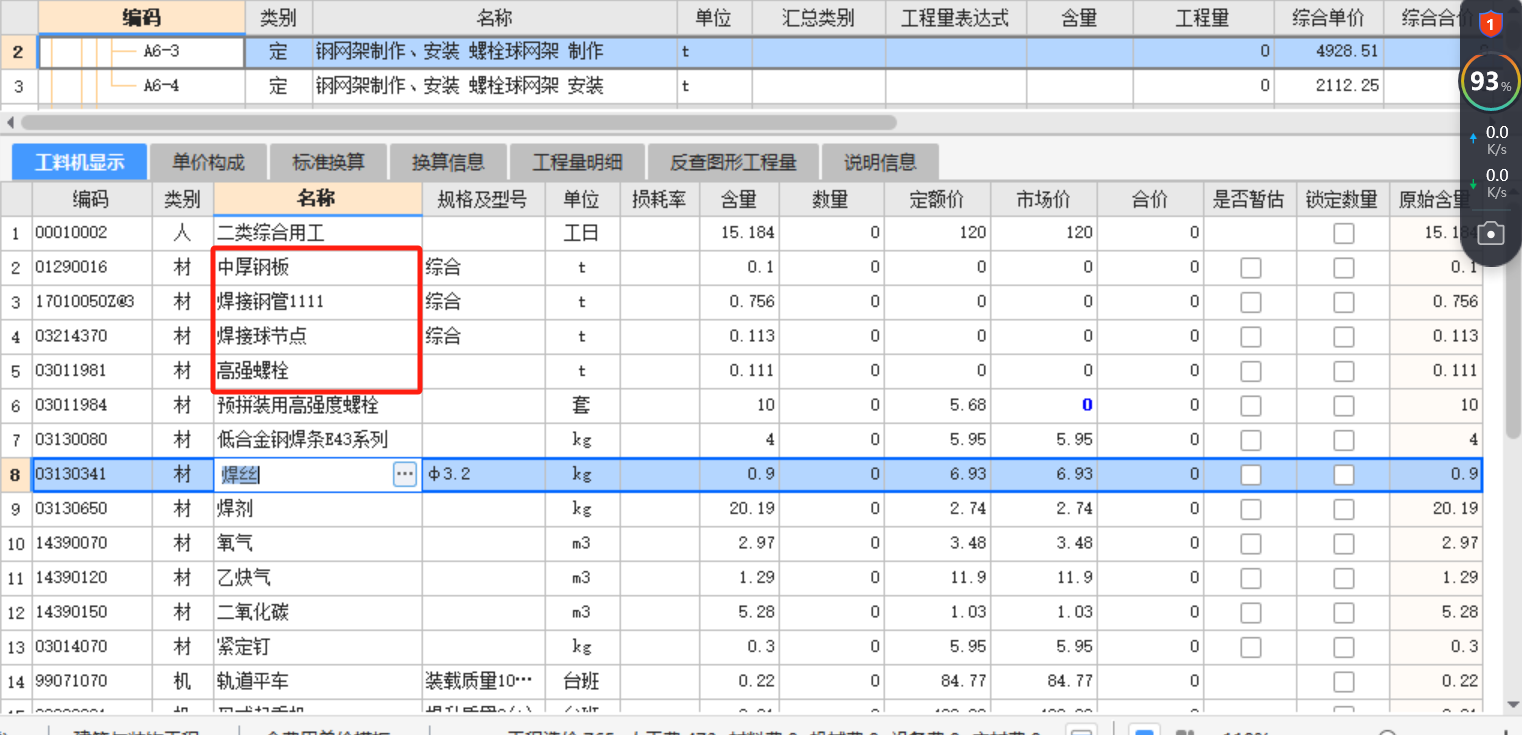Viewport: 1522px width, 735px height.
Task: Click the left arrow of the horizontal scrollbar
Action: click(11, 122)
